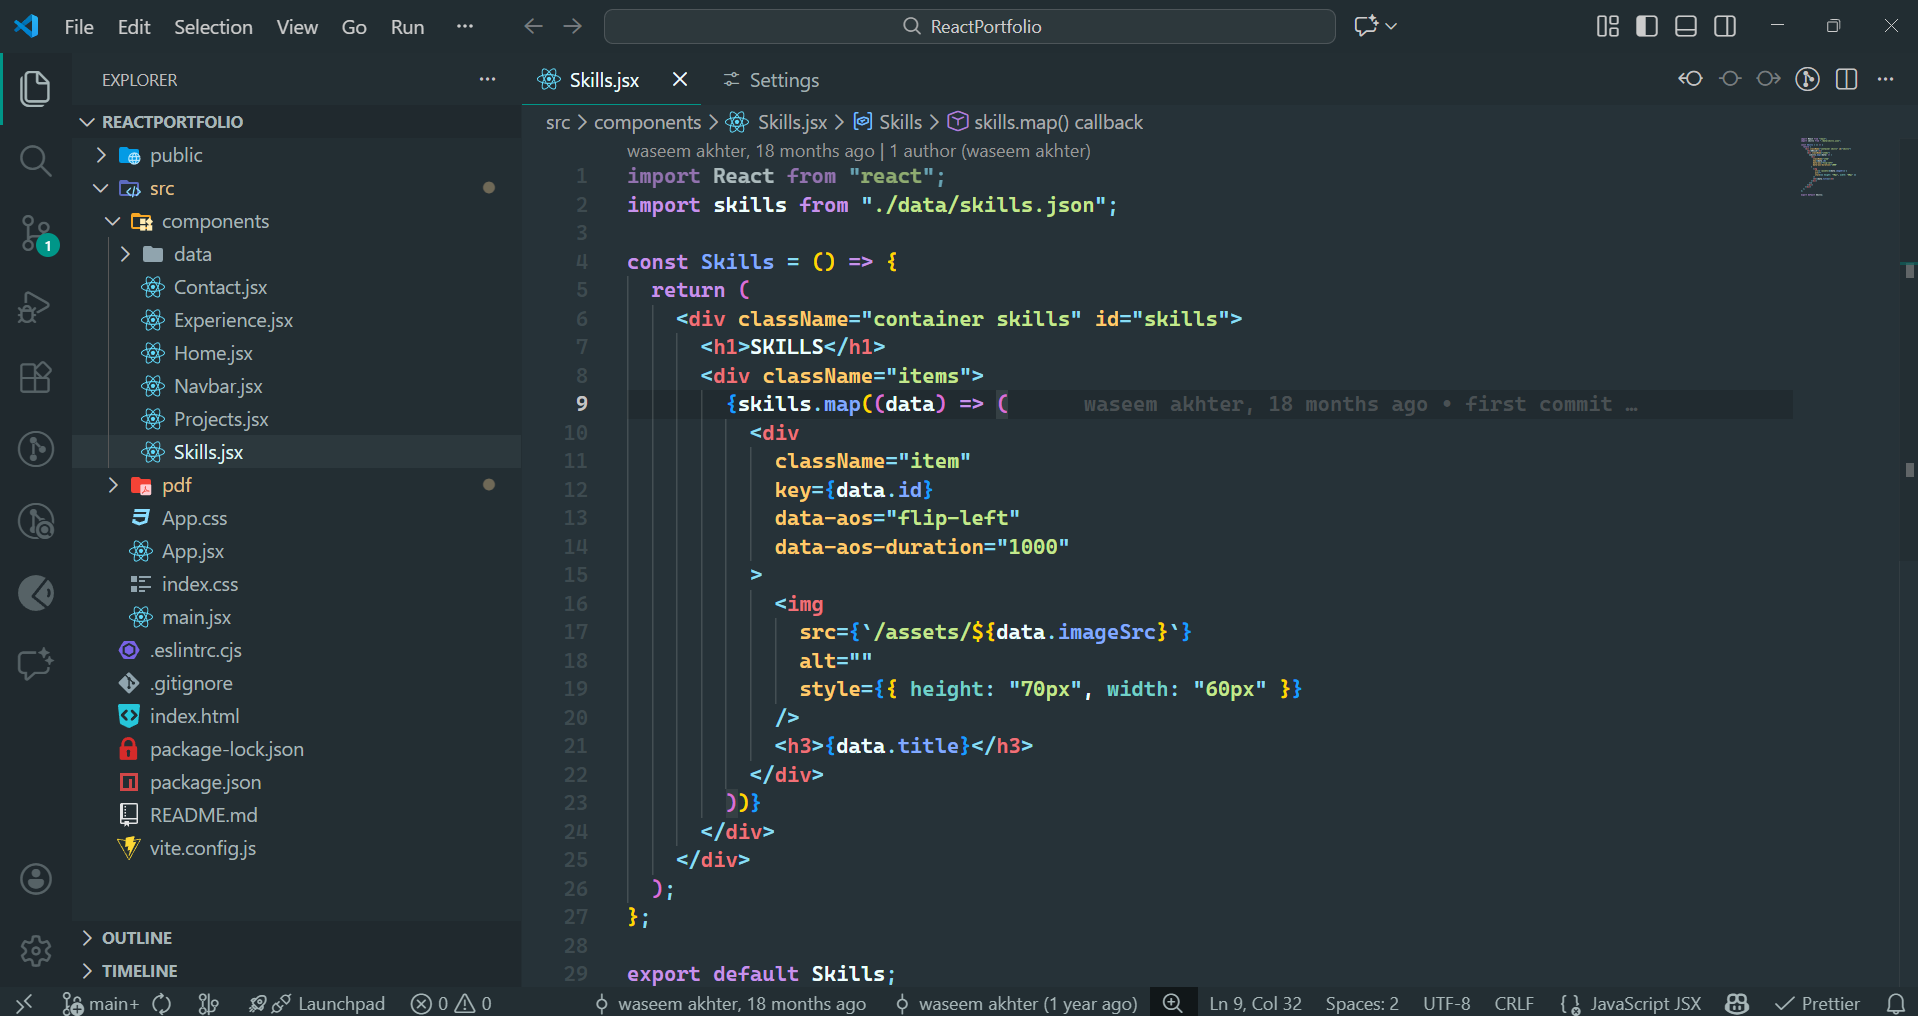Click the main+ branch in the status bar

103,1003
